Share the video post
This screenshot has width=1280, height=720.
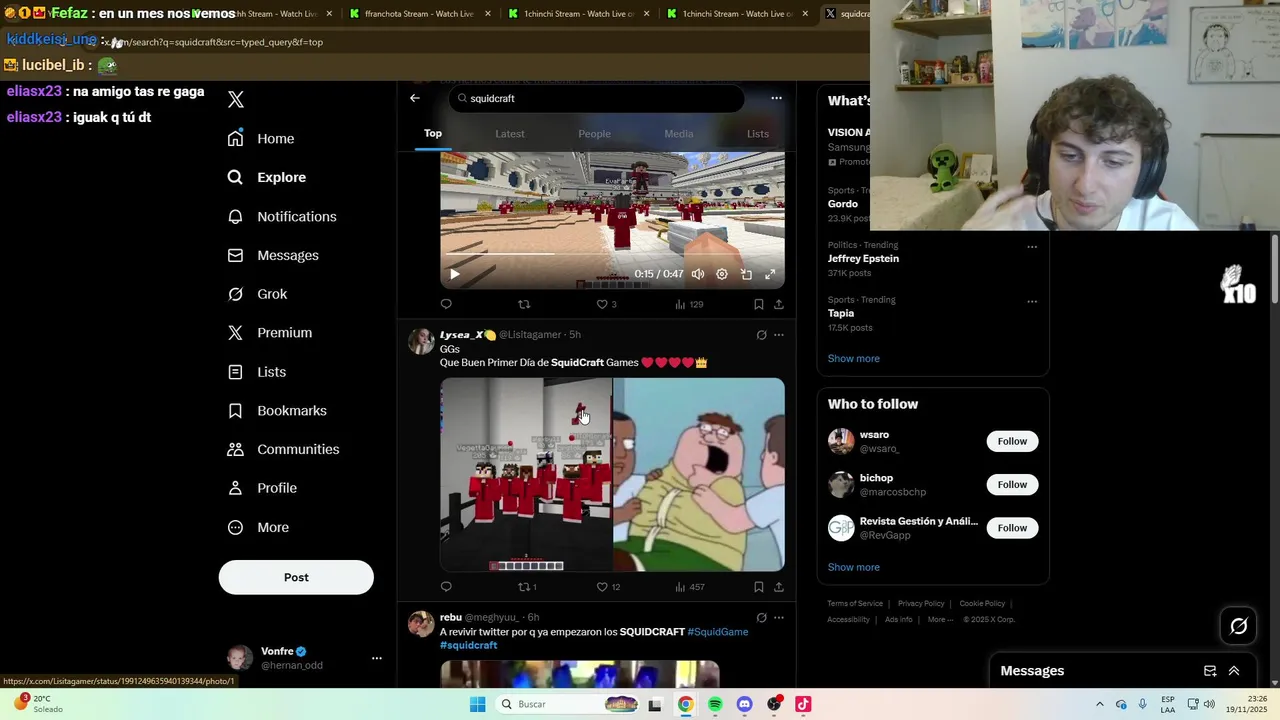(x=779, y=304)
